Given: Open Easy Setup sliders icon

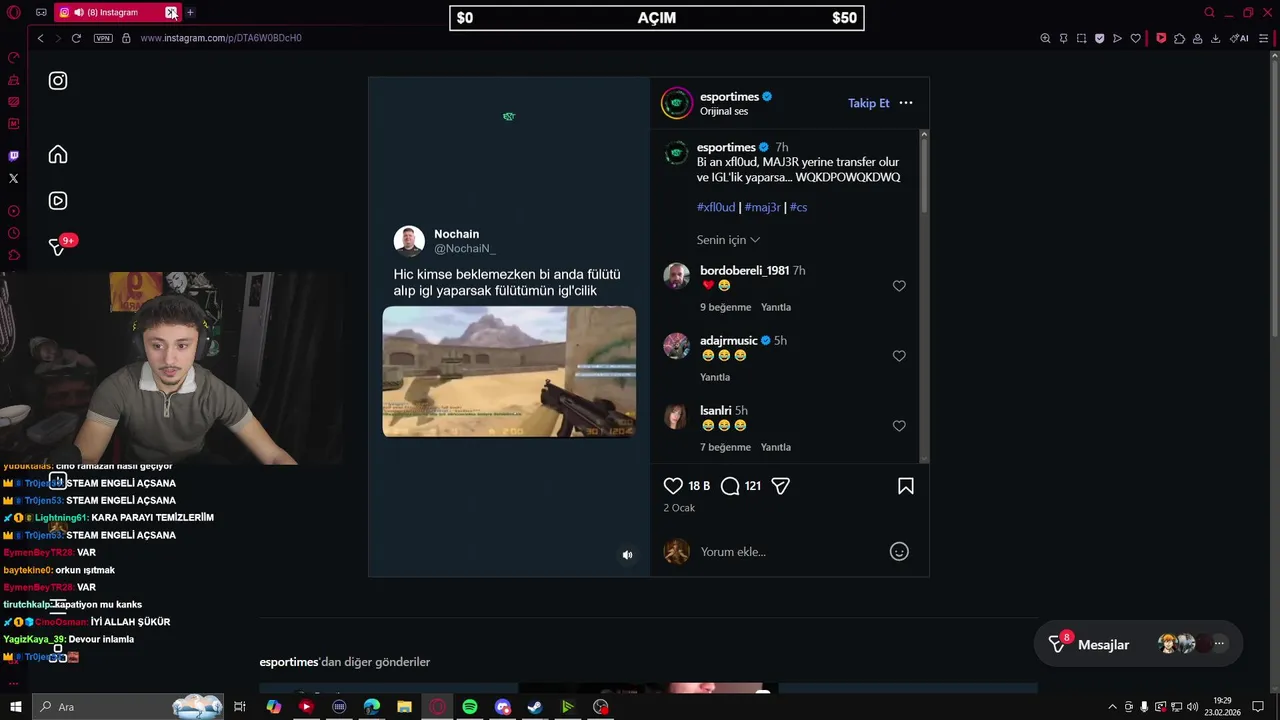Looking at the screenshot, I should [1263, 38].
